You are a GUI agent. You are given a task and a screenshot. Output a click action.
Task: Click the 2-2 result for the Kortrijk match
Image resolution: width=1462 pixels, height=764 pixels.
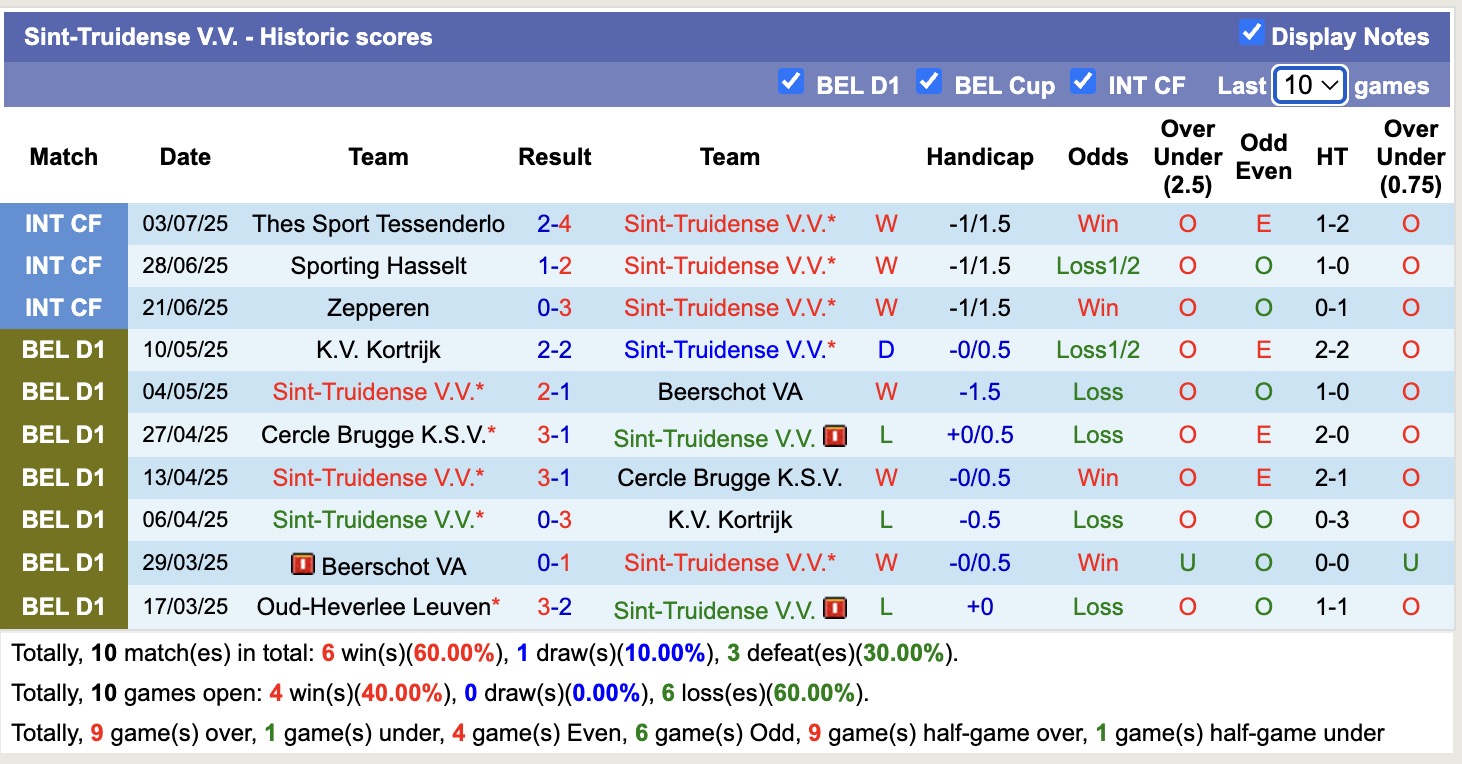pos(554,349)
